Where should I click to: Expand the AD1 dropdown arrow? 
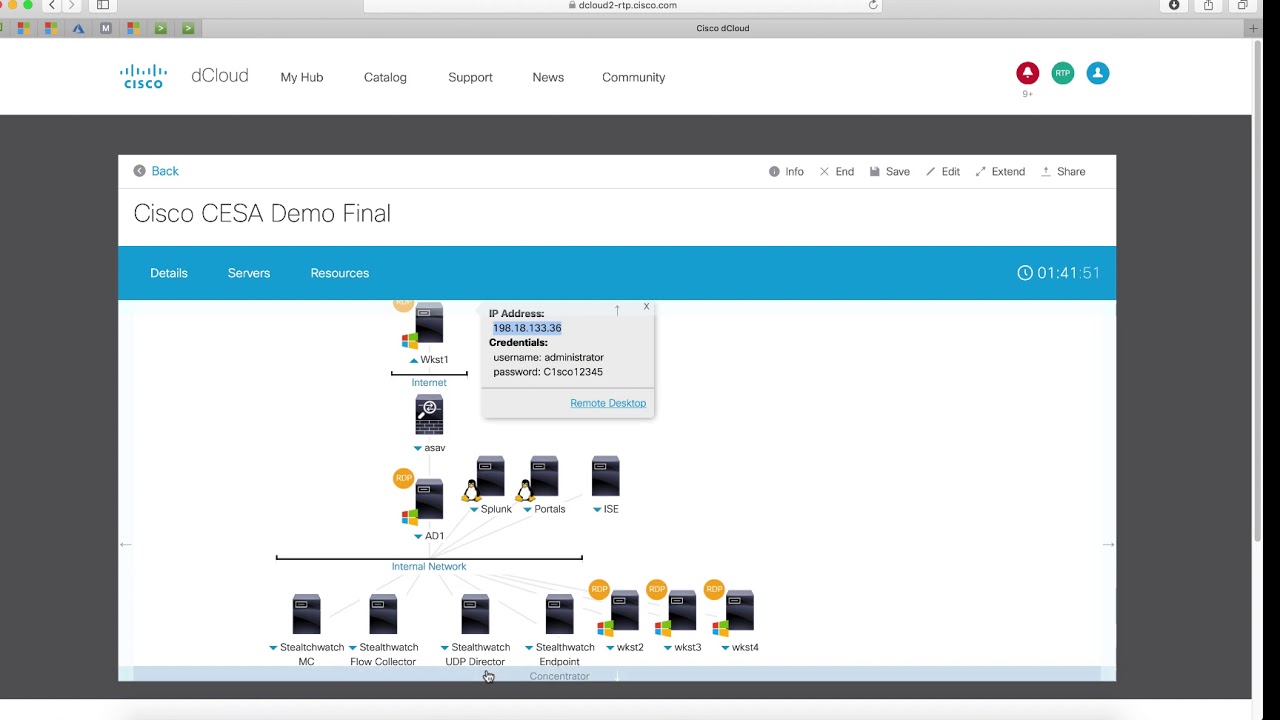click(x=418, y=537)
